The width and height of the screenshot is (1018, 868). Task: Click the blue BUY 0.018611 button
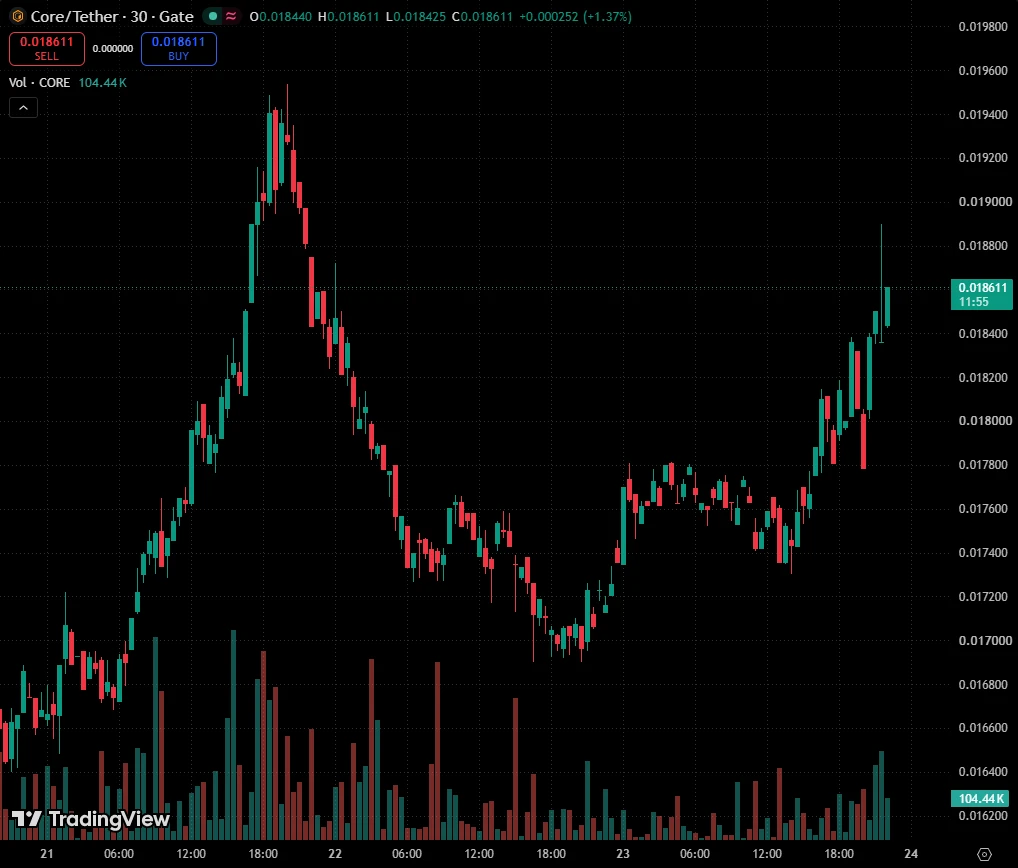click(x=179, y=49)
